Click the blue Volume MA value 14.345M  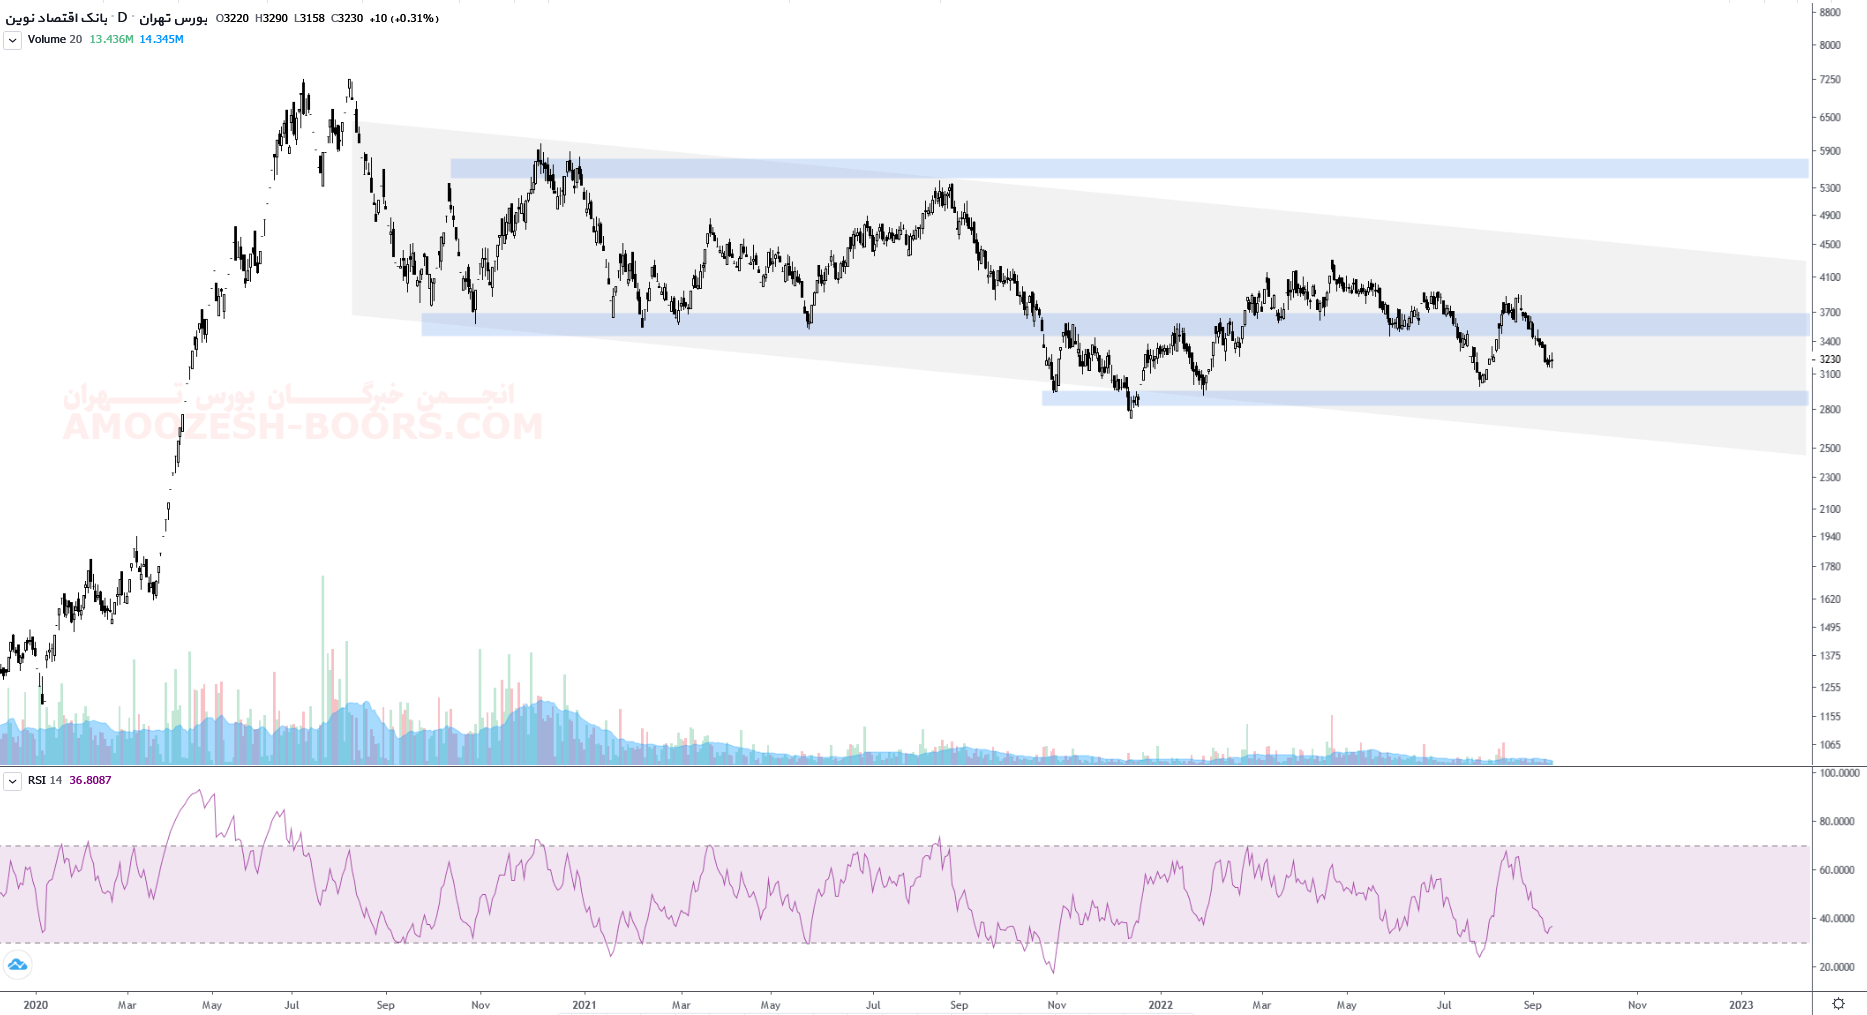click(161, 40)
